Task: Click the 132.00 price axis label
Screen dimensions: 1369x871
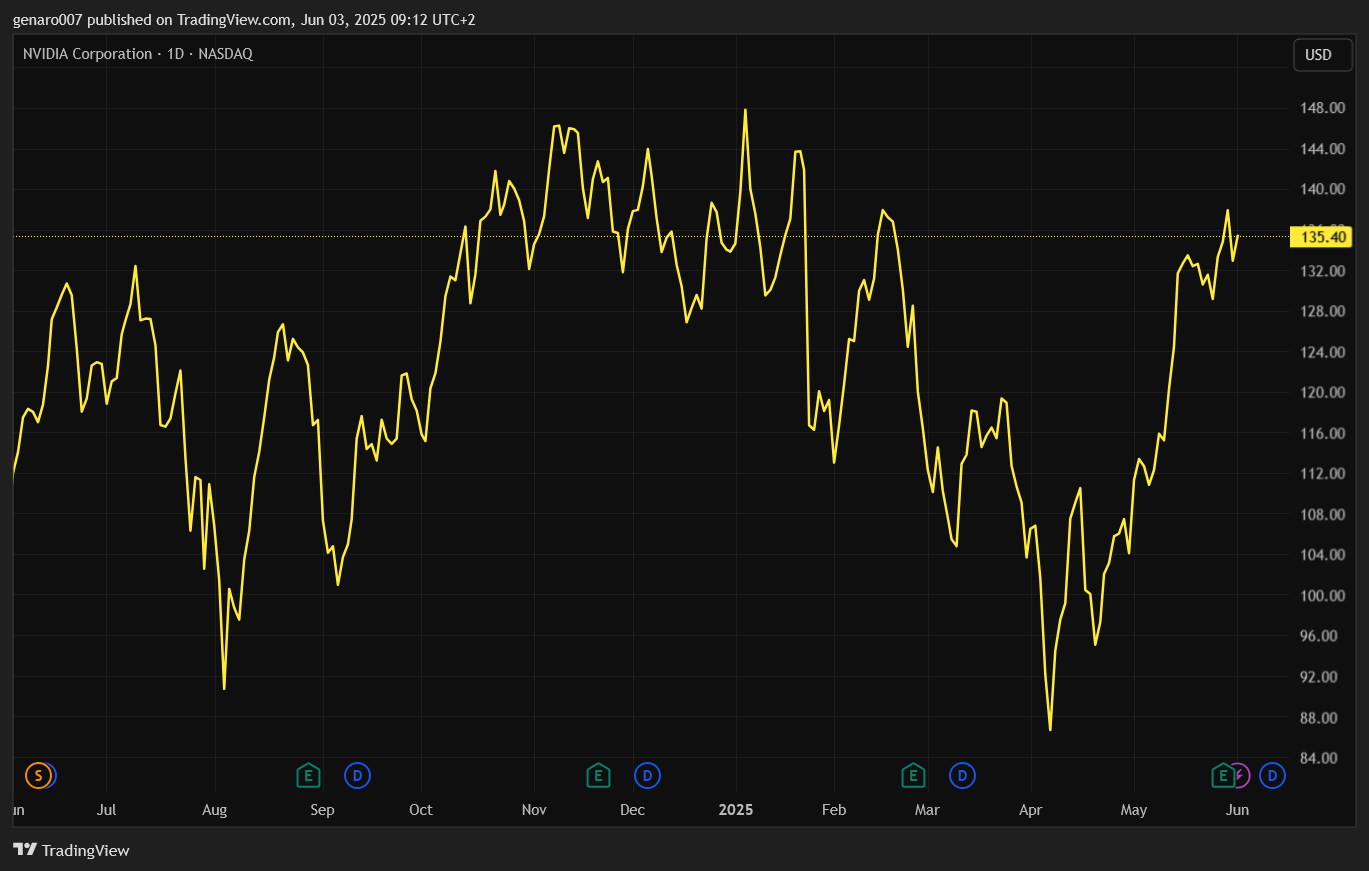Action: pyautogui.click(x=1321, y=271)
